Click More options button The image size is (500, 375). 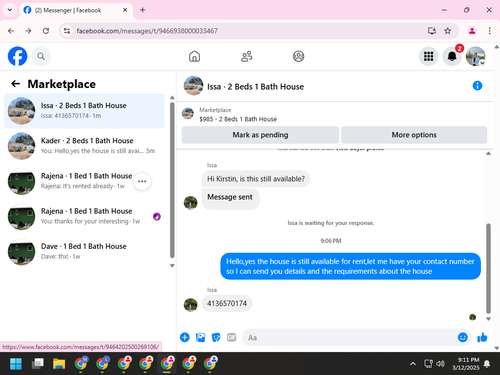(414, 135)
